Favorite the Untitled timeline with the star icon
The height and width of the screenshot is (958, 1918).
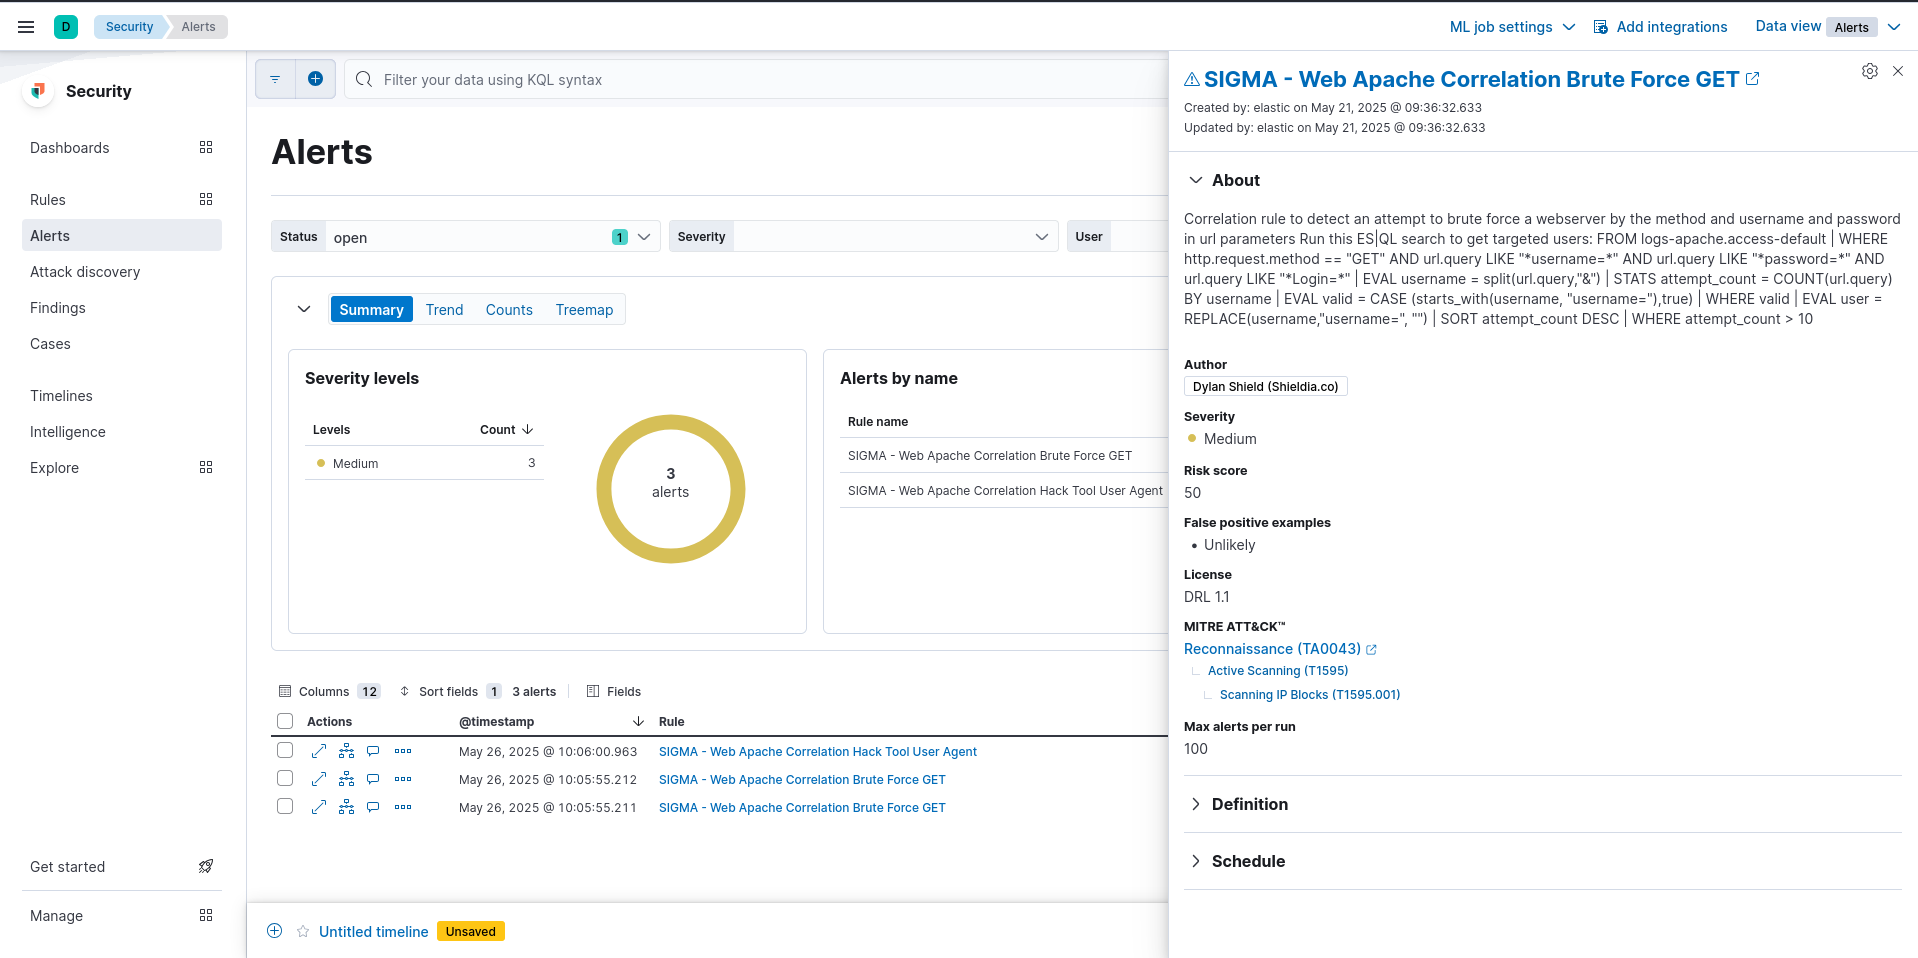click(303, 932)
